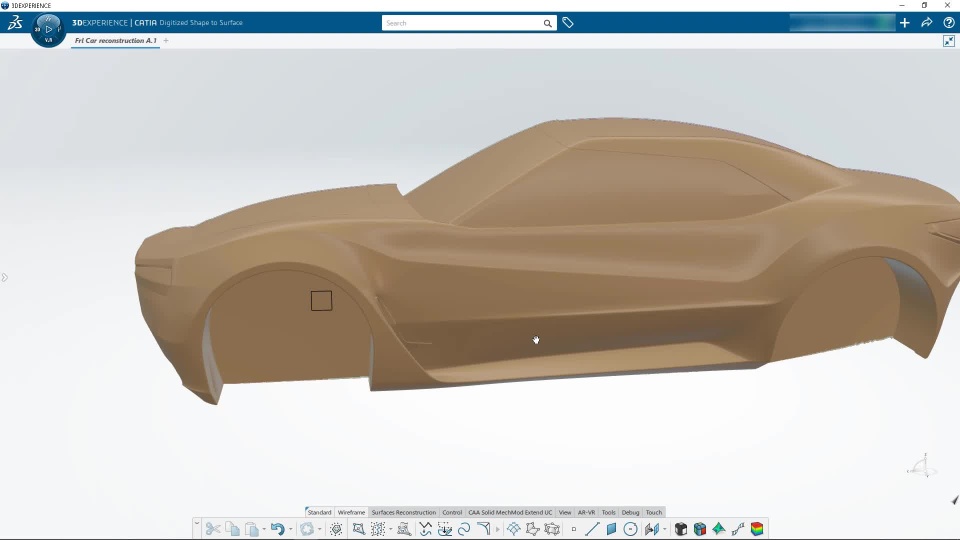This screenshot has height=540, width=960.
Task: Open the symmetry icon dropdown arrow
Action: click(664, 530)
